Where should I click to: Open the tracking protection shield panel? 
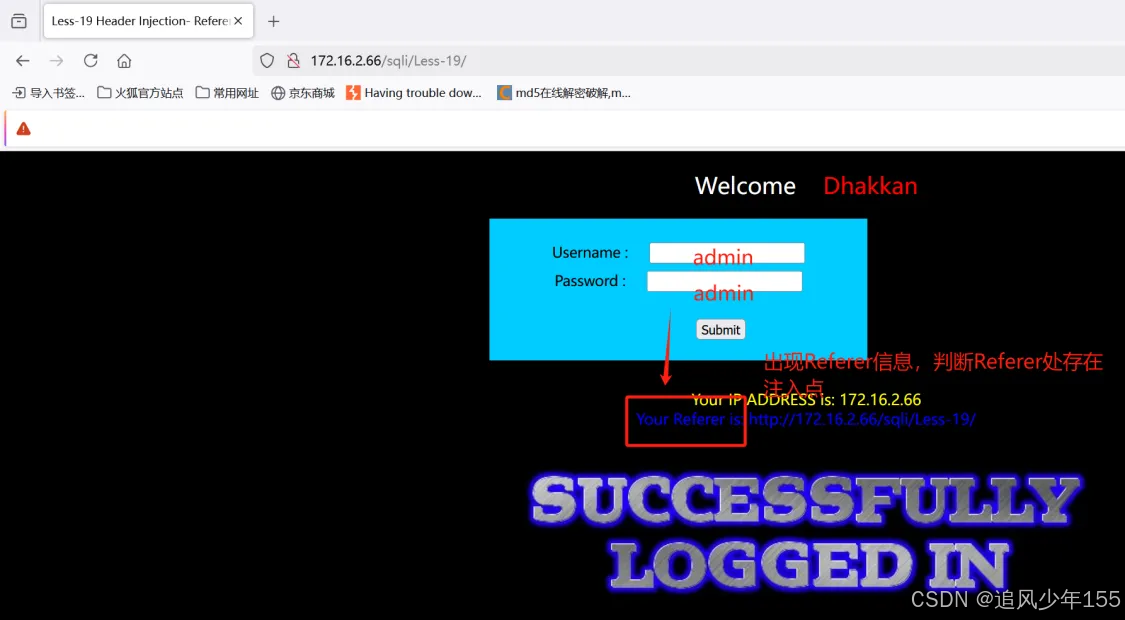[266, 60]
